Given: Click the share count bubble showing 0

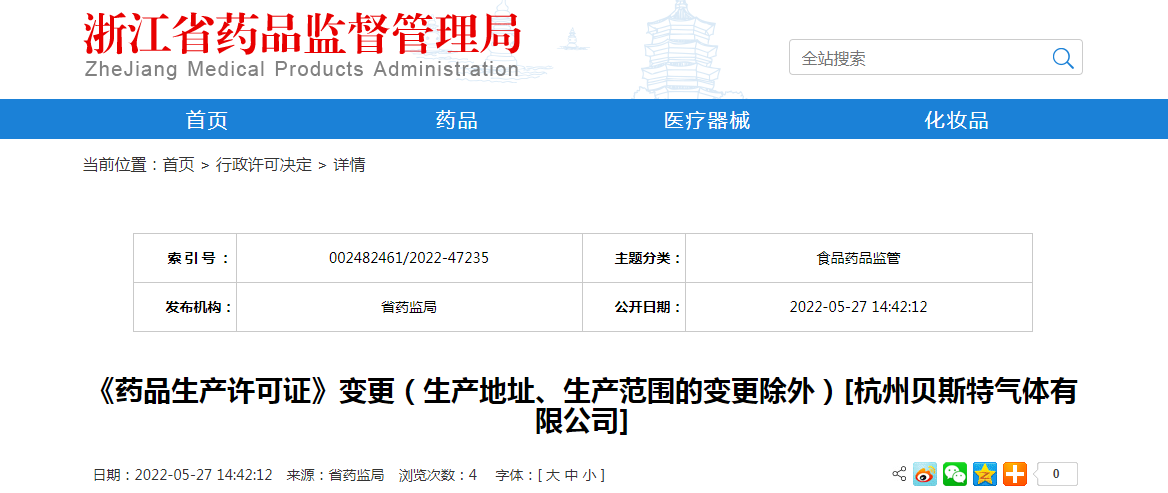Looking at the screenshot, I should coord(1055,474).
